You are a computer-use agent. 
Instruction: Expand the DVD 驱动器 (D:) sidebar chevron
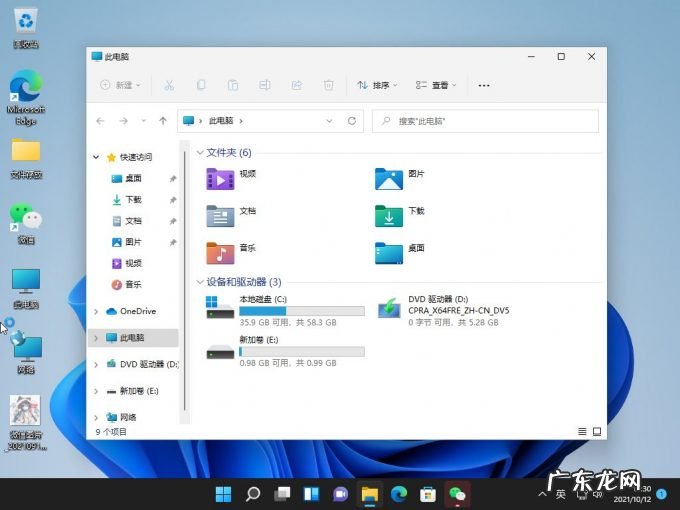point(96,365)
